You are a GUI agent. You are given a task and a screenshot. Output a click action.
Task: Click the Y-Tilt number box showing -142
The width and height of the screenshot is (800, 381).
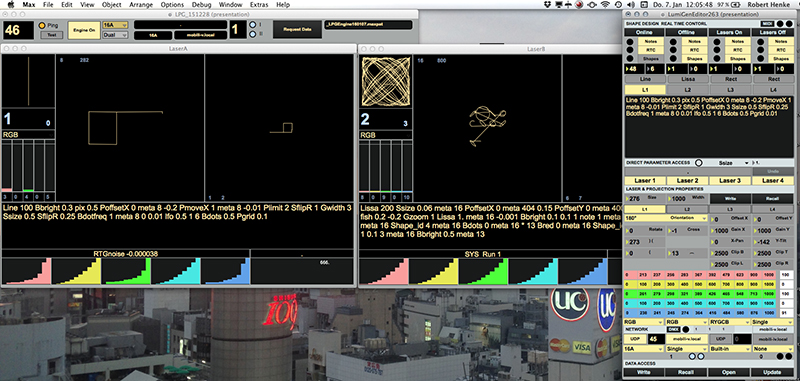click(773, 242)
